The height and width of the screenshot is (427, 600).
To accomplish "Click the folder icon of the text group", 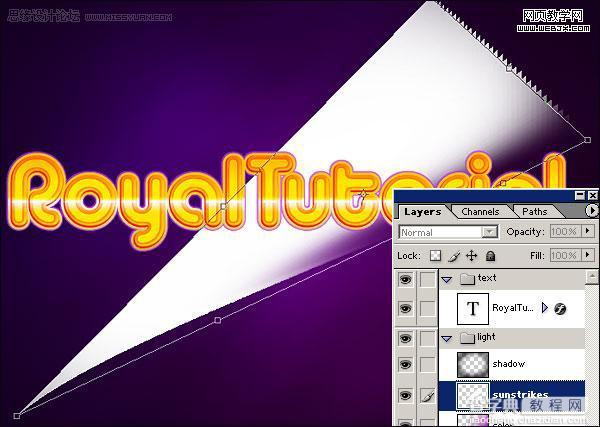I will pyautogui.click(x=467, y=279).
